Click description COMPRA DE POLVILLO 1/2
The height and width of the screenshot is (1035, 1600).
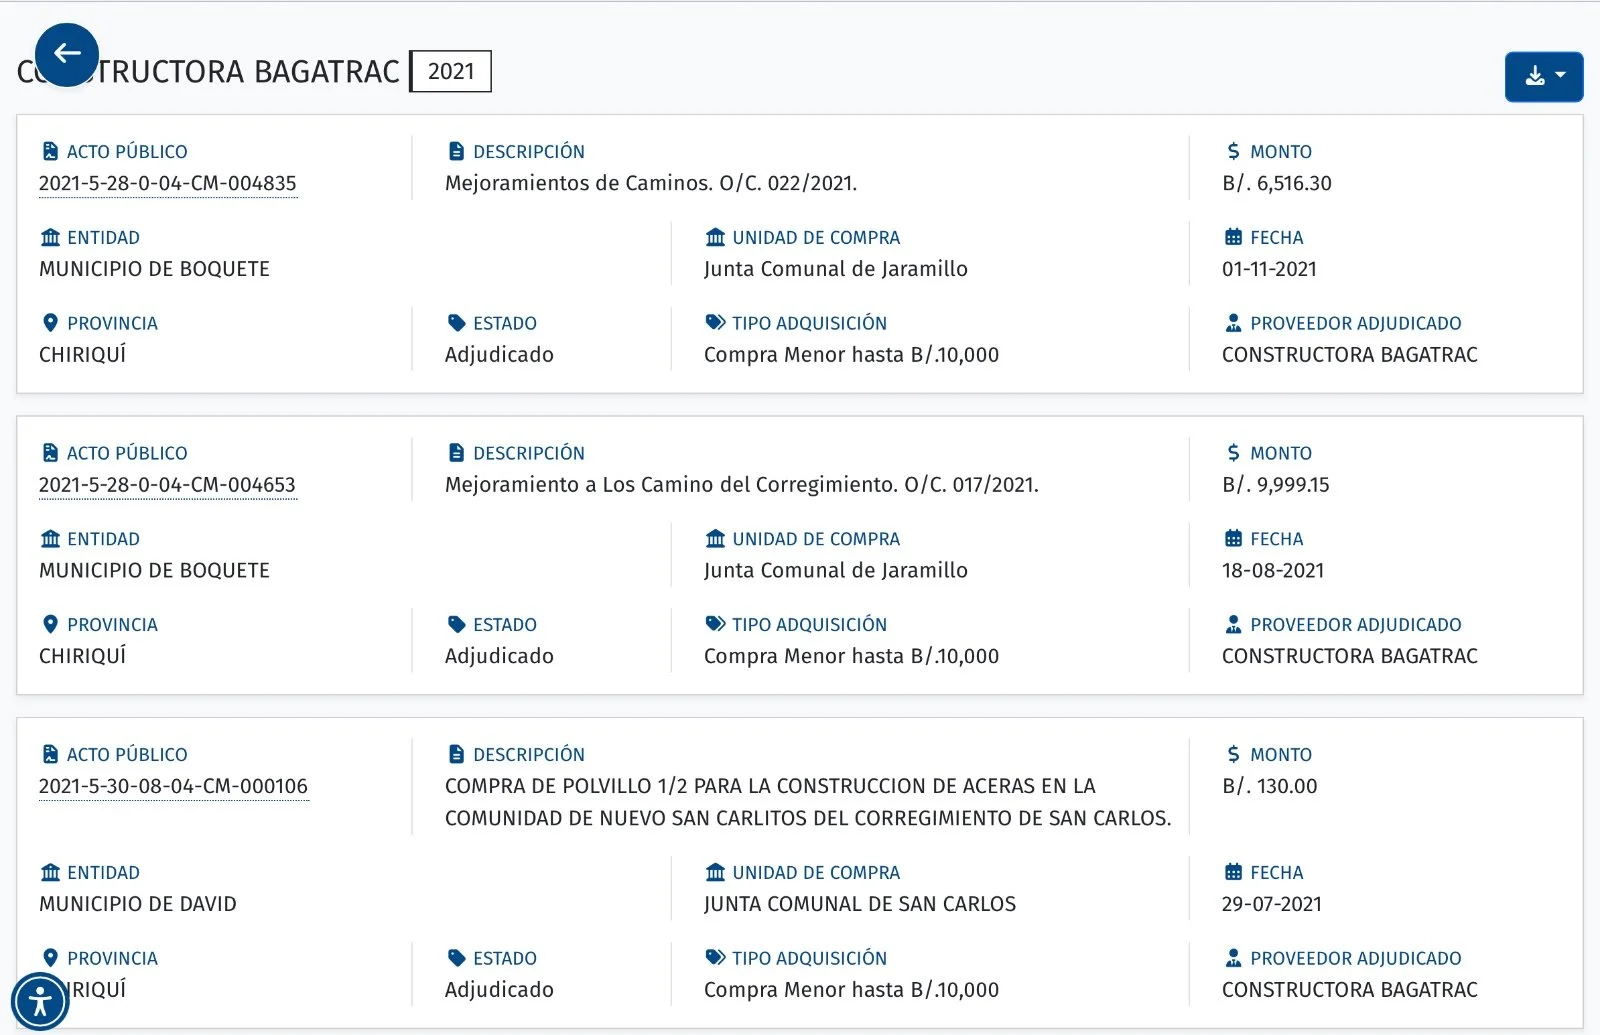(808, 802)
